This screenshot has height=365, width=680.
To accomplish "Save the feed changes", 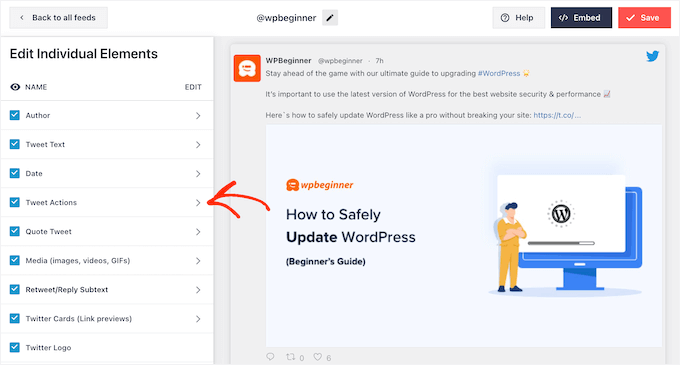I will pos(644,18).
